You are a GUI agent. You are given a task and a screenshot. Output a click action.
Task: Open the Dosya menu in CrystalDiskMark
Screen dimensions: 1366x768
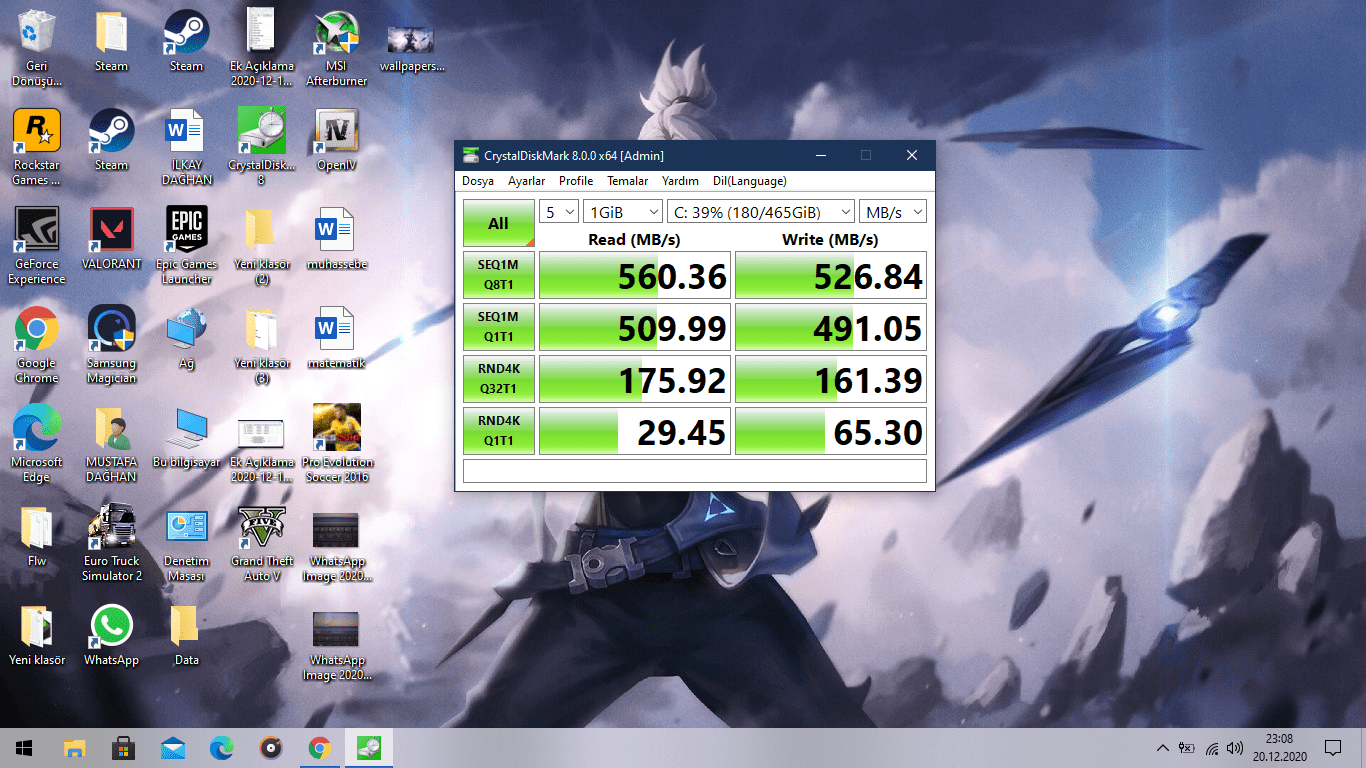point(478,181)
